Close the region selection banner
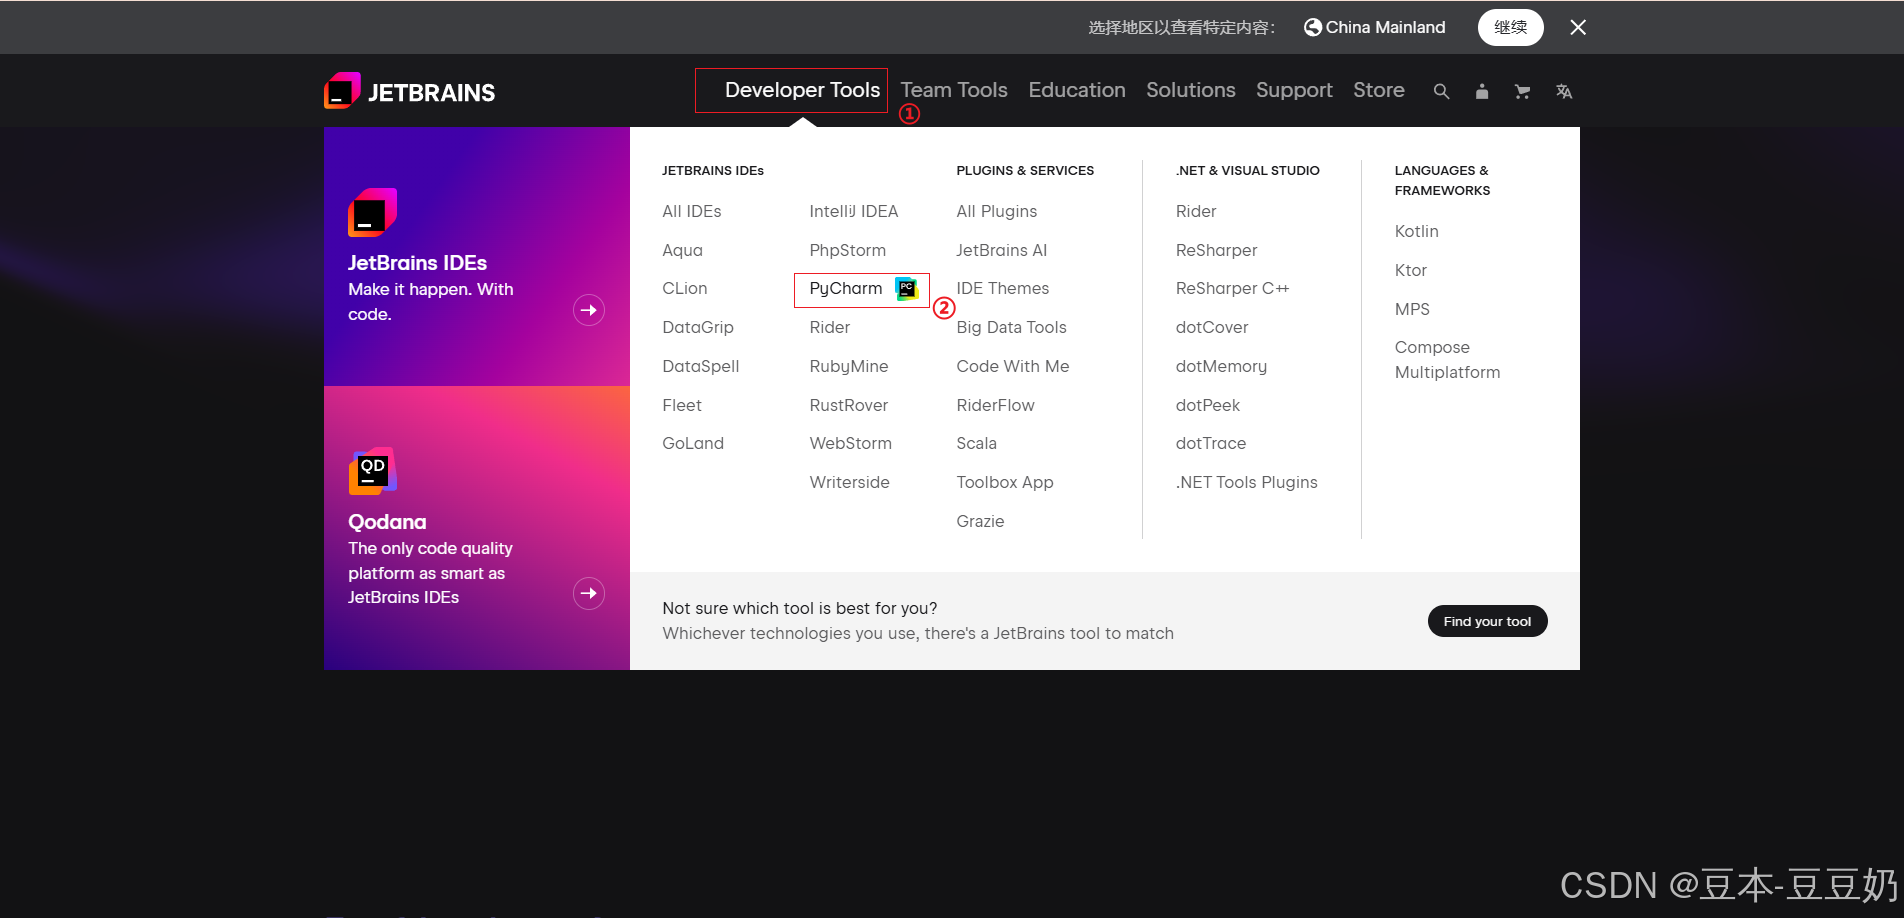1904x918 pixels. tap(1578, 27)
